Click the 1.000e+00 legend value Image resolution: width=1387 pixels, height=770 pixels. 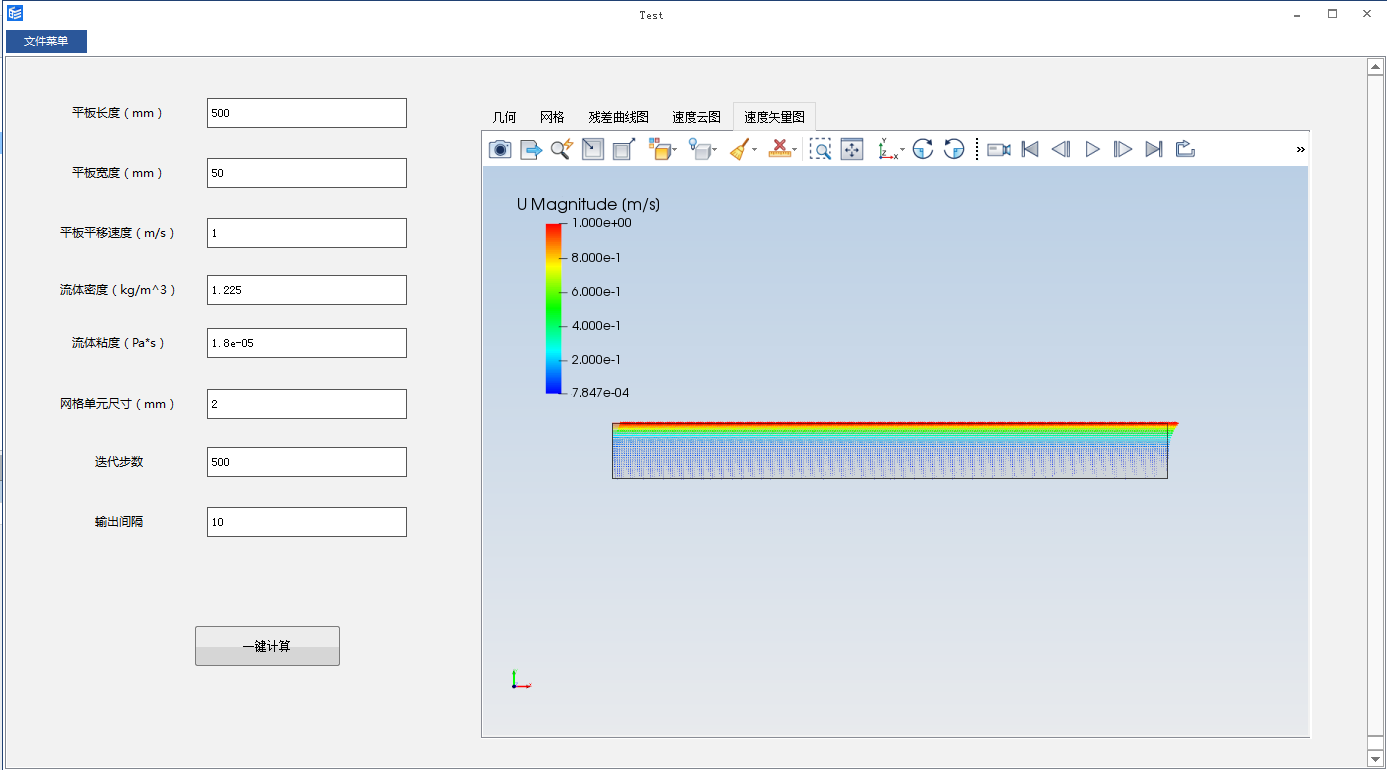601,223
